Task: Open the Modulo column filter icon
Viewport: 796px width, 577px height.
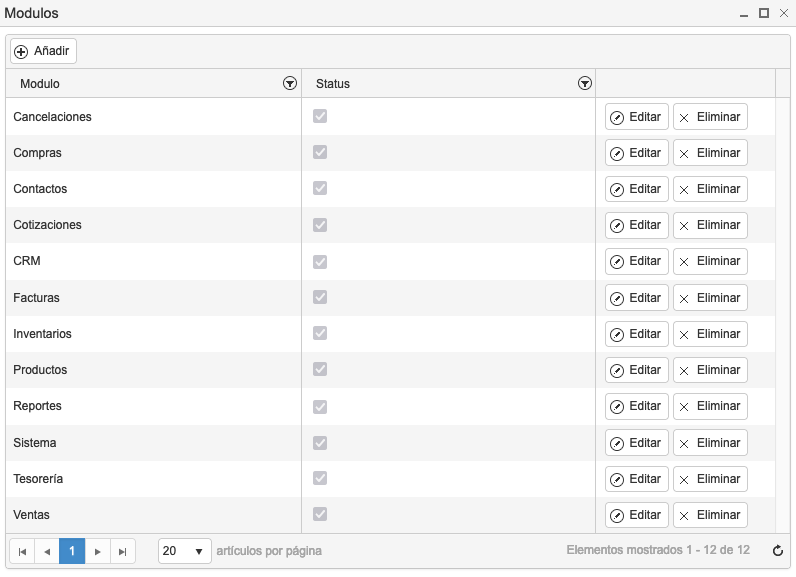Action: point(290,83)
